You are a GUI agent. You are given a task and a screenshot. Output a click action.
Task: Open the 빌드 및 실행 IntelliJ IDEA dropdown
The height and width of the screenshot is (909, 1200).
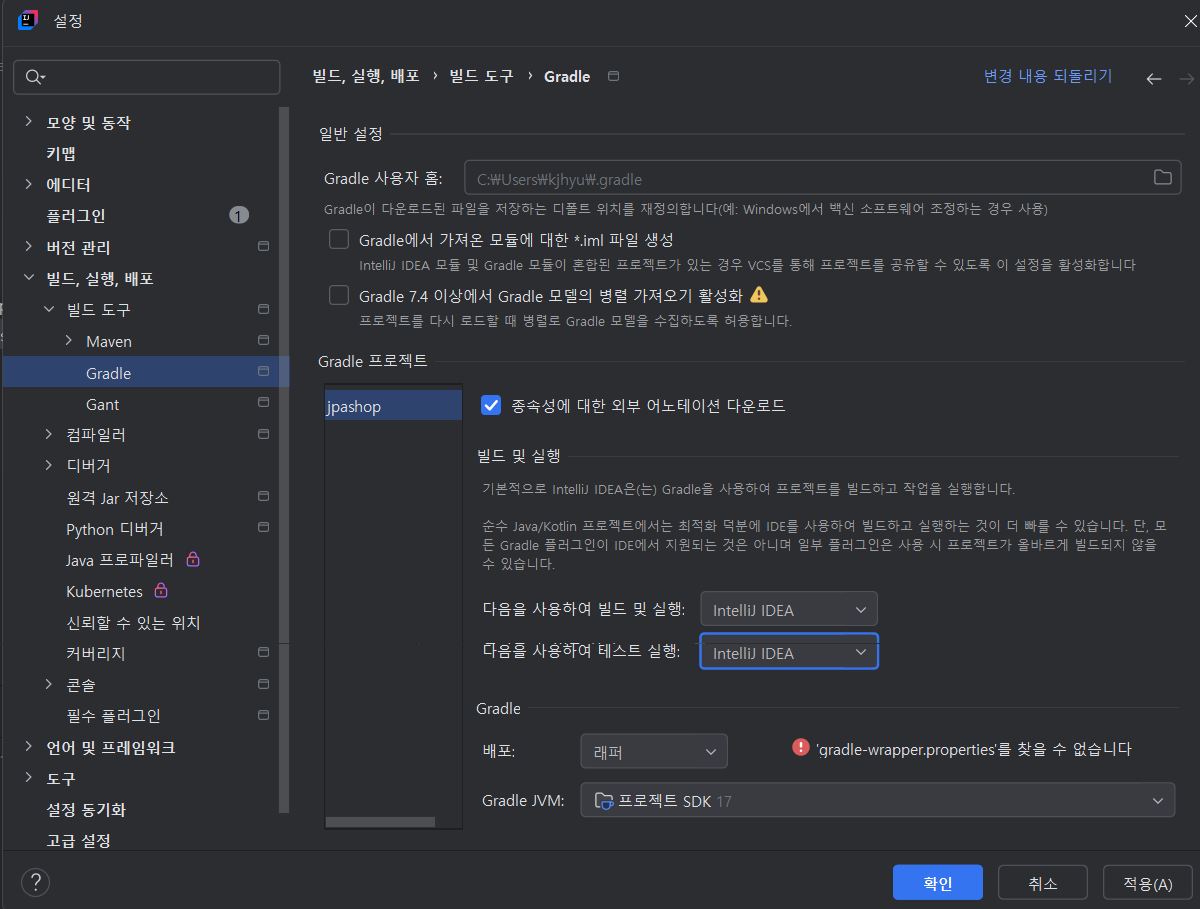tap(789, 609)
